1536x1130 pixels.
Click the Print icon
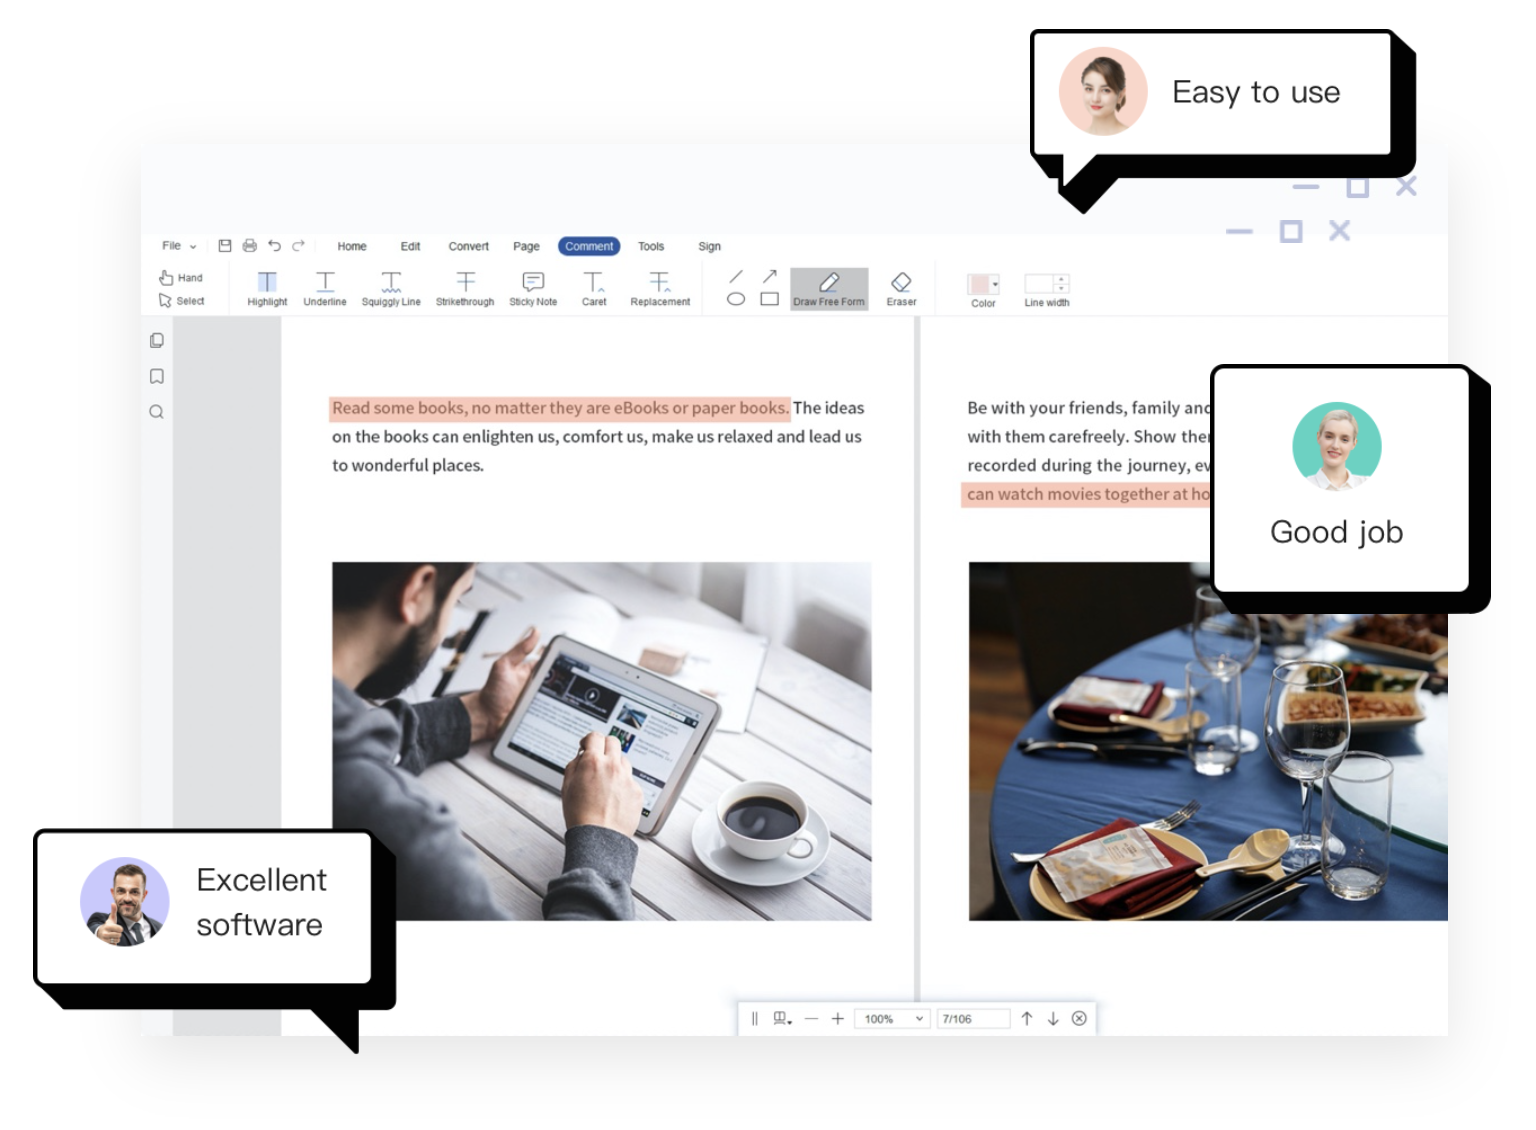[x=250, y=246]
